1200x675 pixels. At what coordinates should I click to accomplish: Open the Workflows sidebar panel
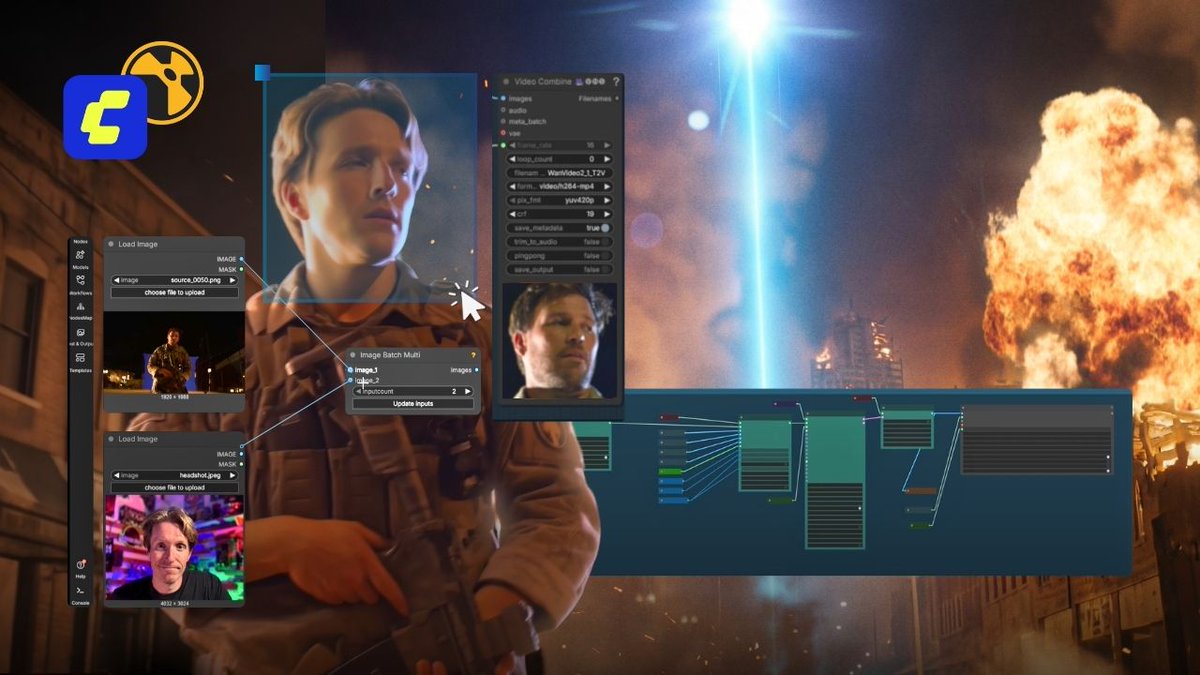[x=80, y=285]
